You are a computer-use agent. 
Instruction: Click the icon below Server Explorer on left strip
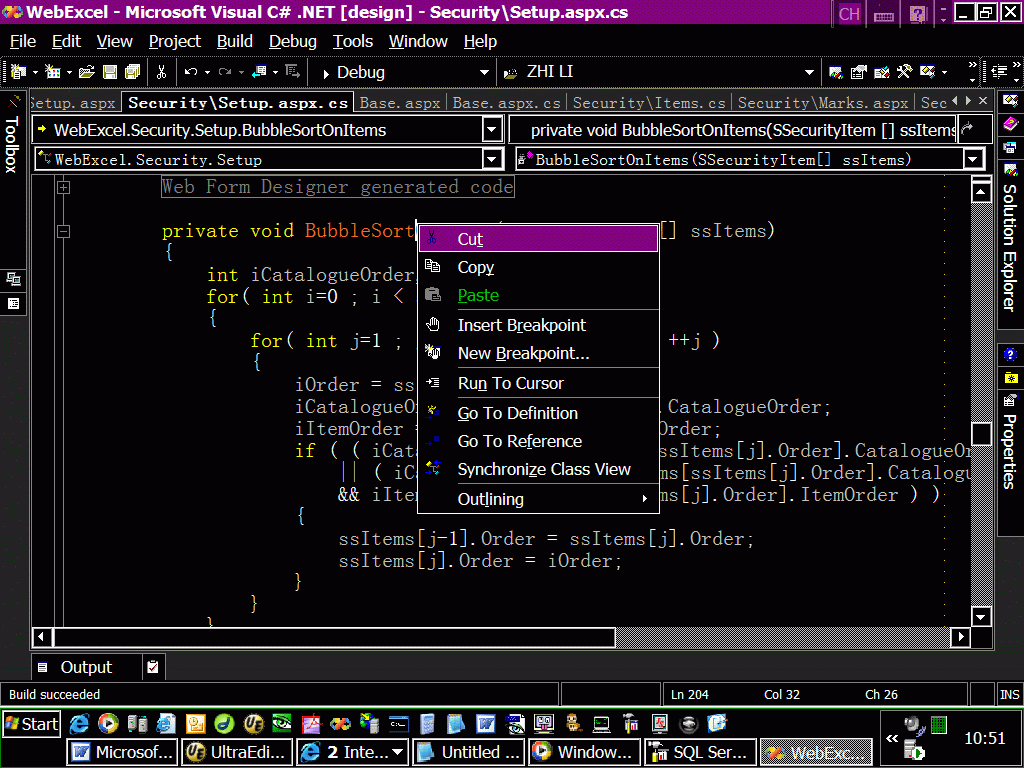click(x=13, y=304)
